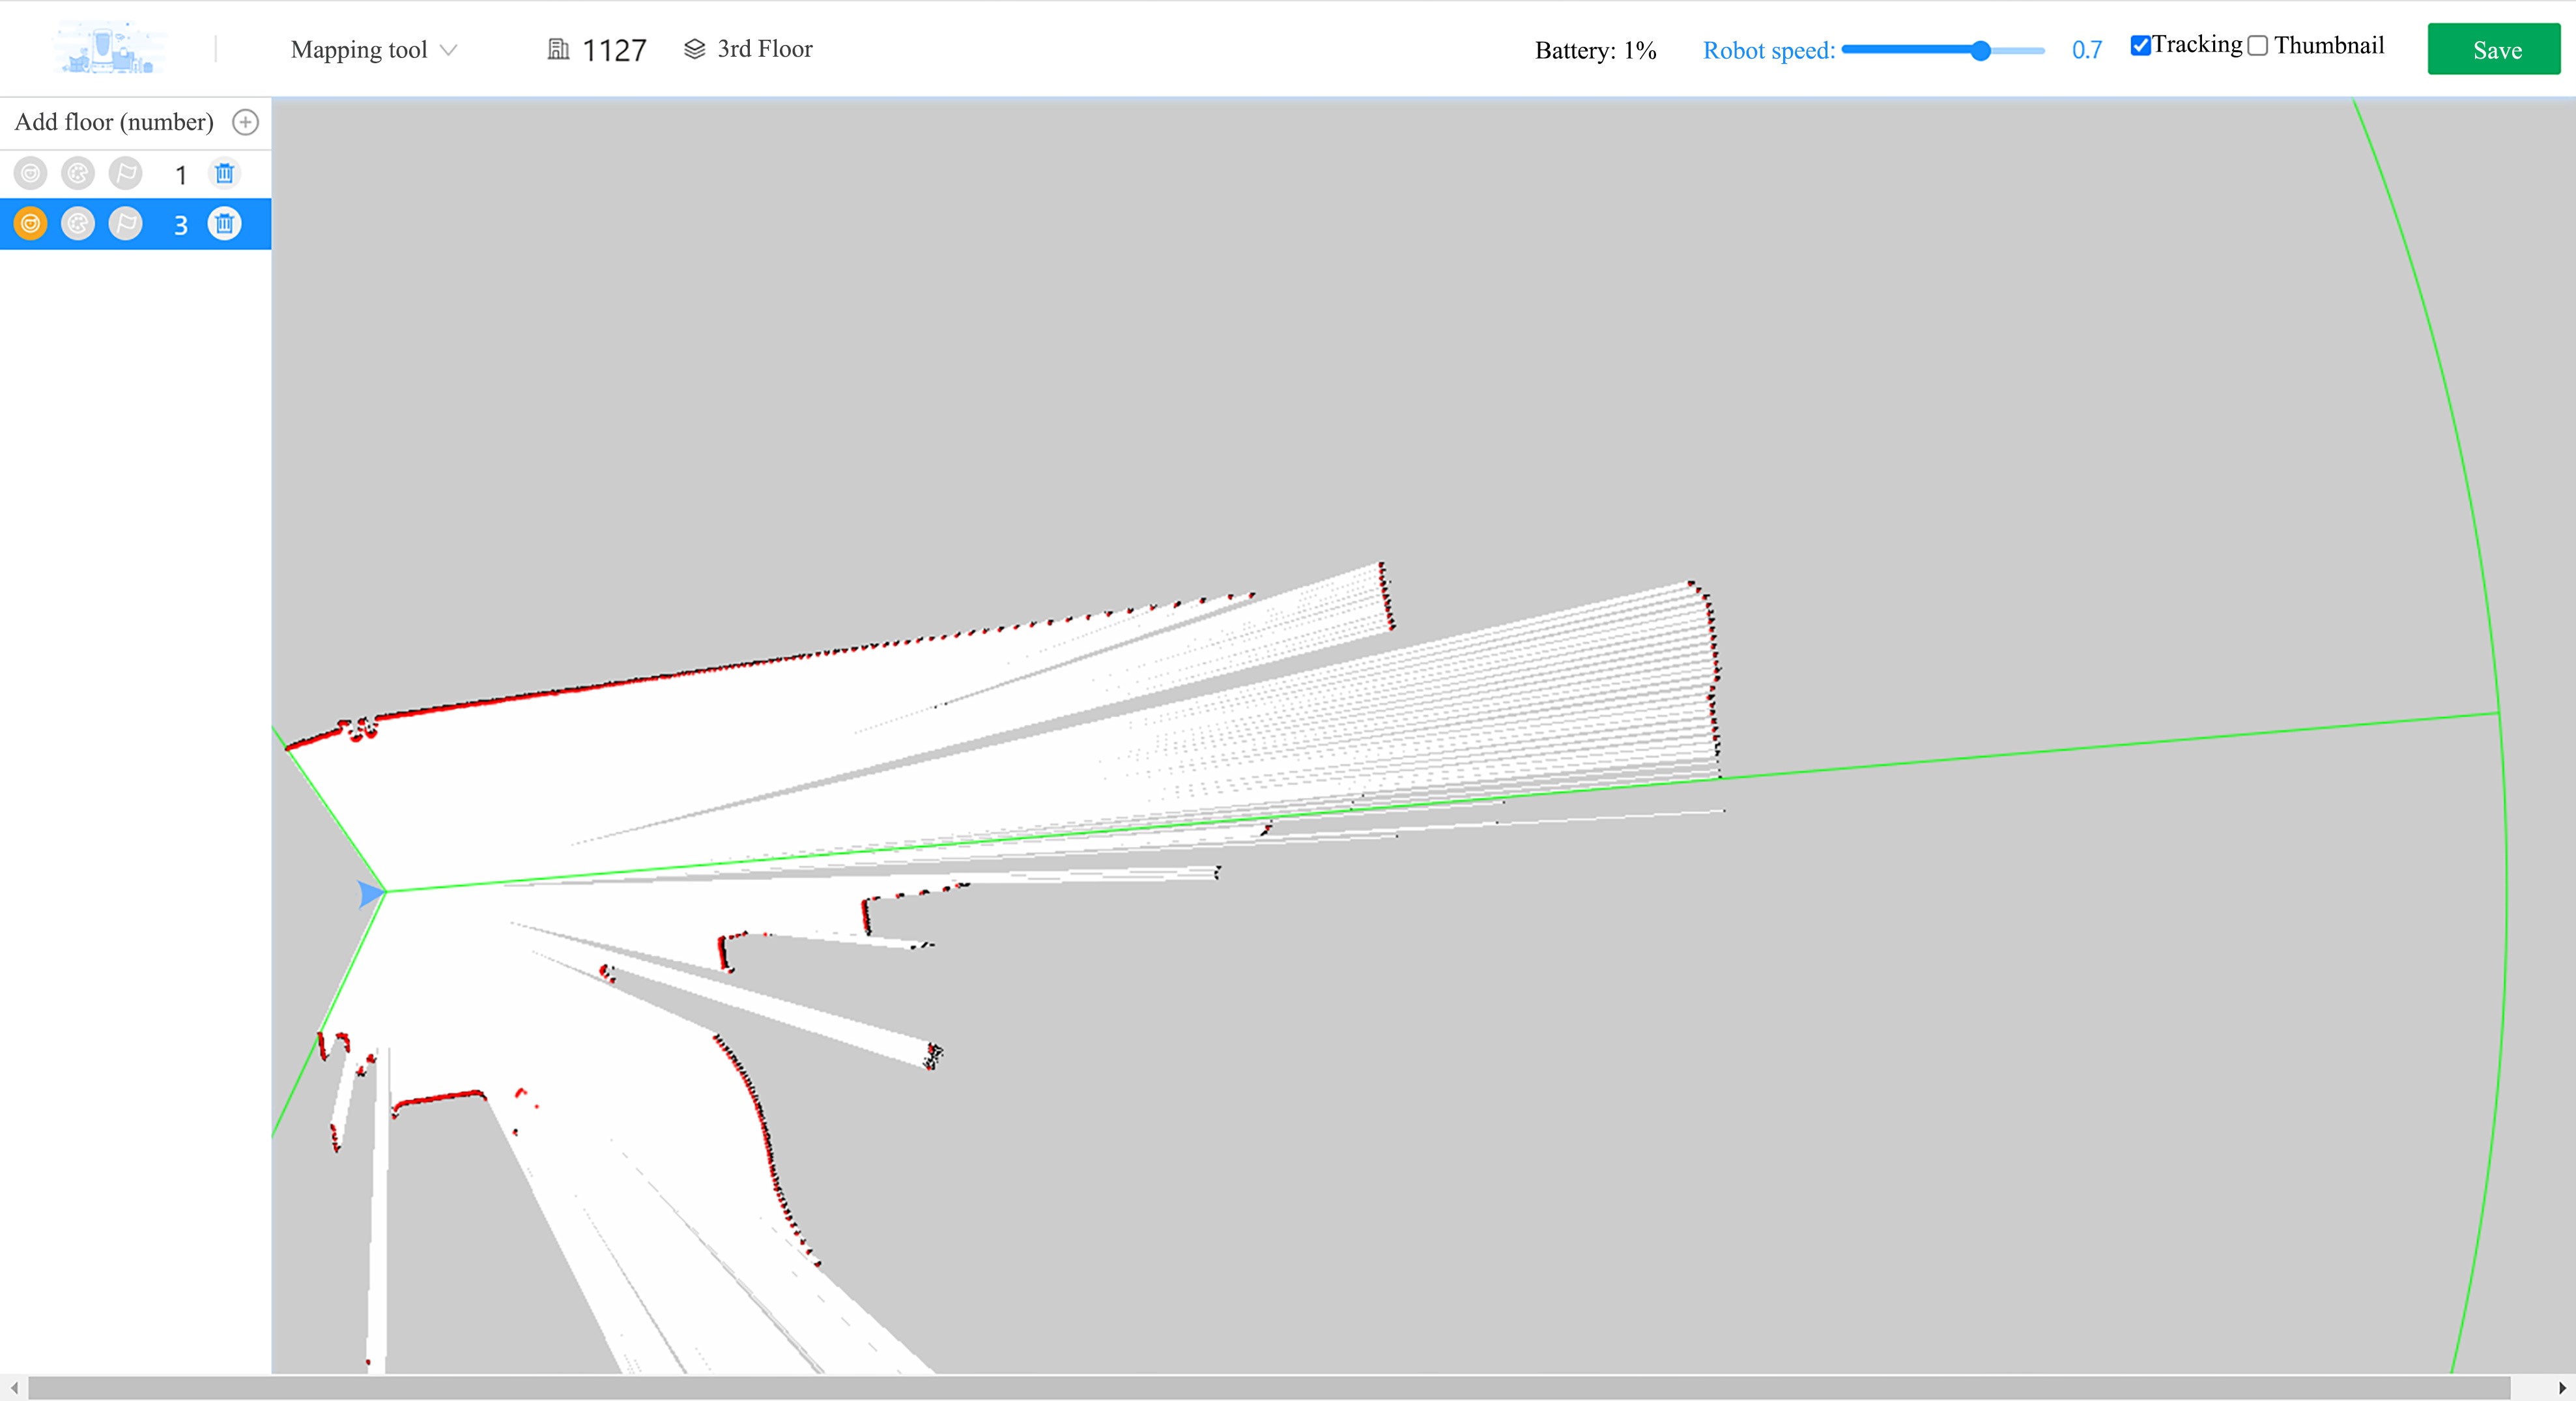Select floor number 3 row

[180, 225]
